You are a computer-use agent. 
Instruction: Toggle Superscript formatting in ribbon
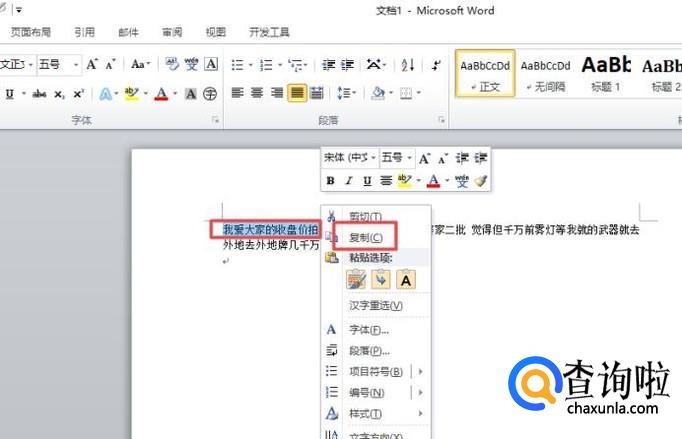point(78,94)
